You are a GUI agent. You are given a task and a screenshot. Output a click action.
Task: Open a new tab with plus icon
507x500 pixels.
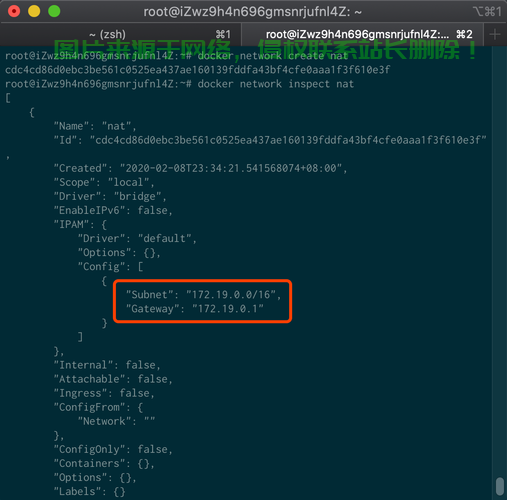coord(495,34)
